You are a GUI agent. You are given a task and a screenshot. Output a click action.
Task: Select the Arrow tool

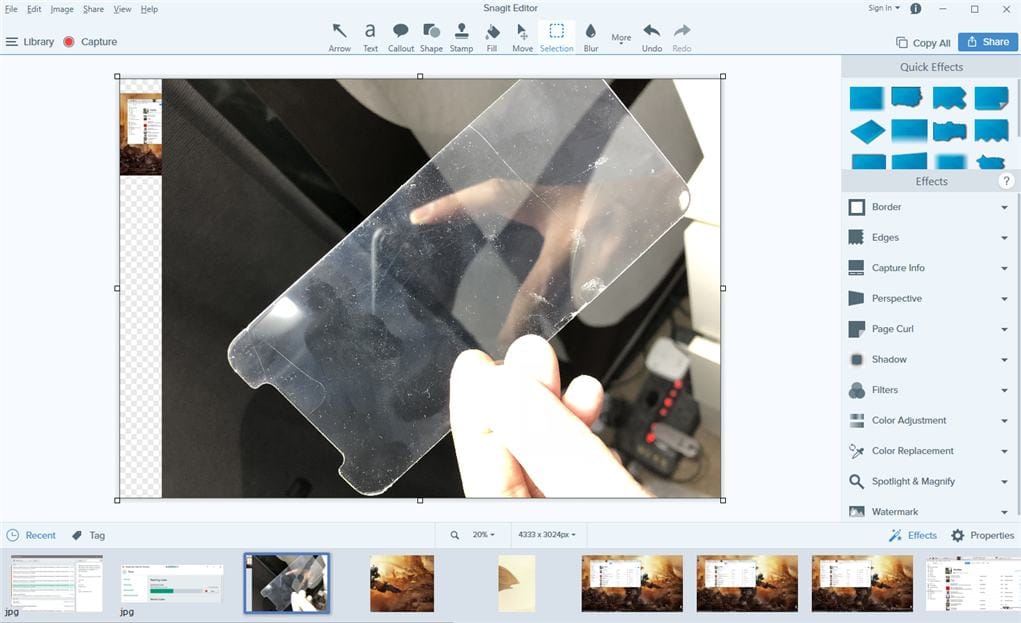tap(339, 35)
